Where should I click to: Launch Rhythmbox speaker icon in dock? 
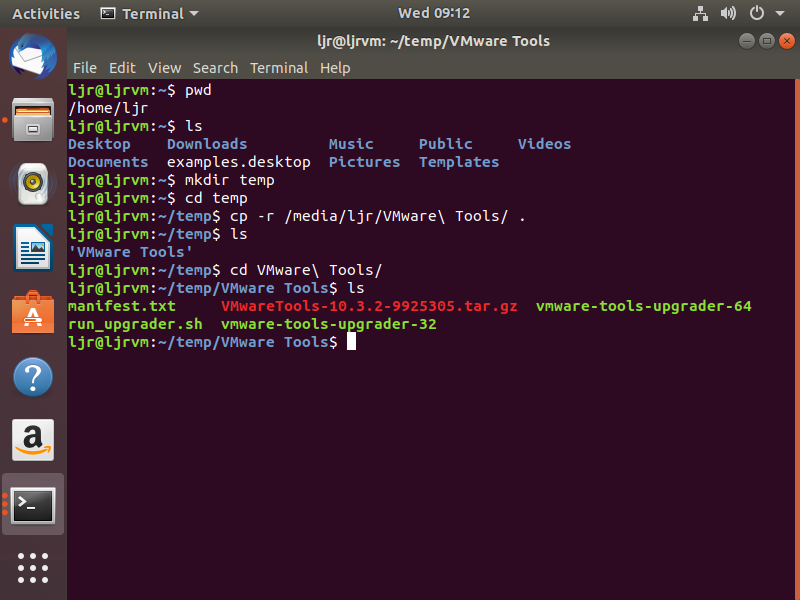pyautogui.click(x=33, y=184)
